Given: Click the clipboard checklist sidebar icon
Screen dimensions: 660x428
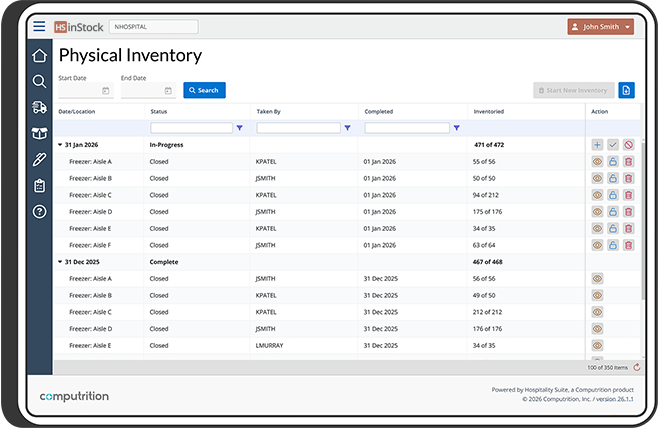Looking at the screenshot, I should click(x=39, y=185).
